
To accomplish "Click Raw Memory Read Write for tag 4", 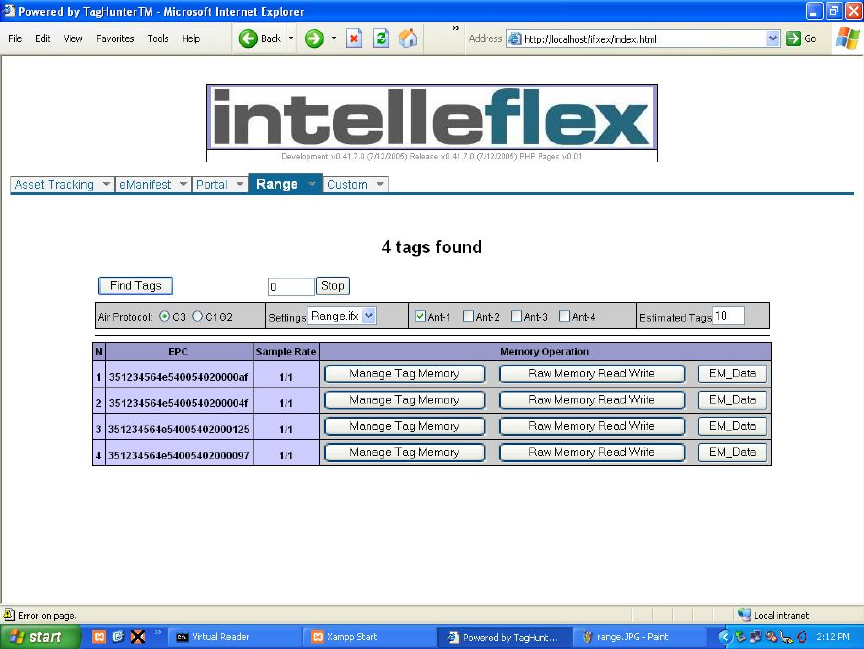I will [592, 452].
